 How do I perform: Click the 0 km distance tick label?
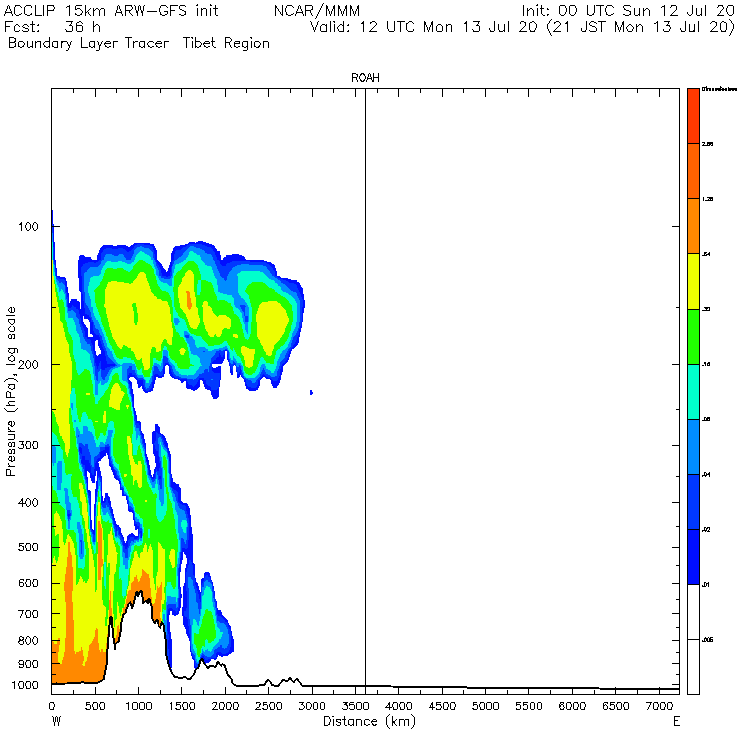52,706
